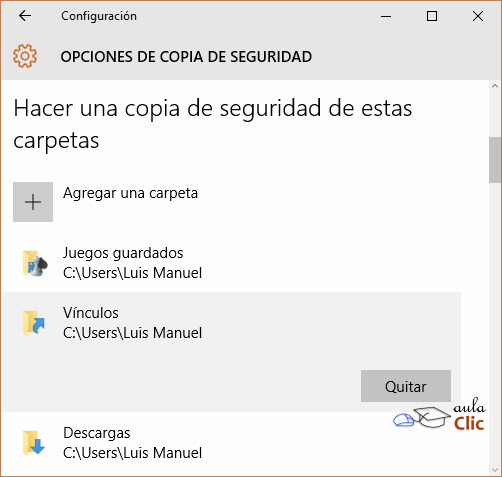Click the path under Juegos guardados
Viewport: 502px width, 477px height.
(132, 273)
